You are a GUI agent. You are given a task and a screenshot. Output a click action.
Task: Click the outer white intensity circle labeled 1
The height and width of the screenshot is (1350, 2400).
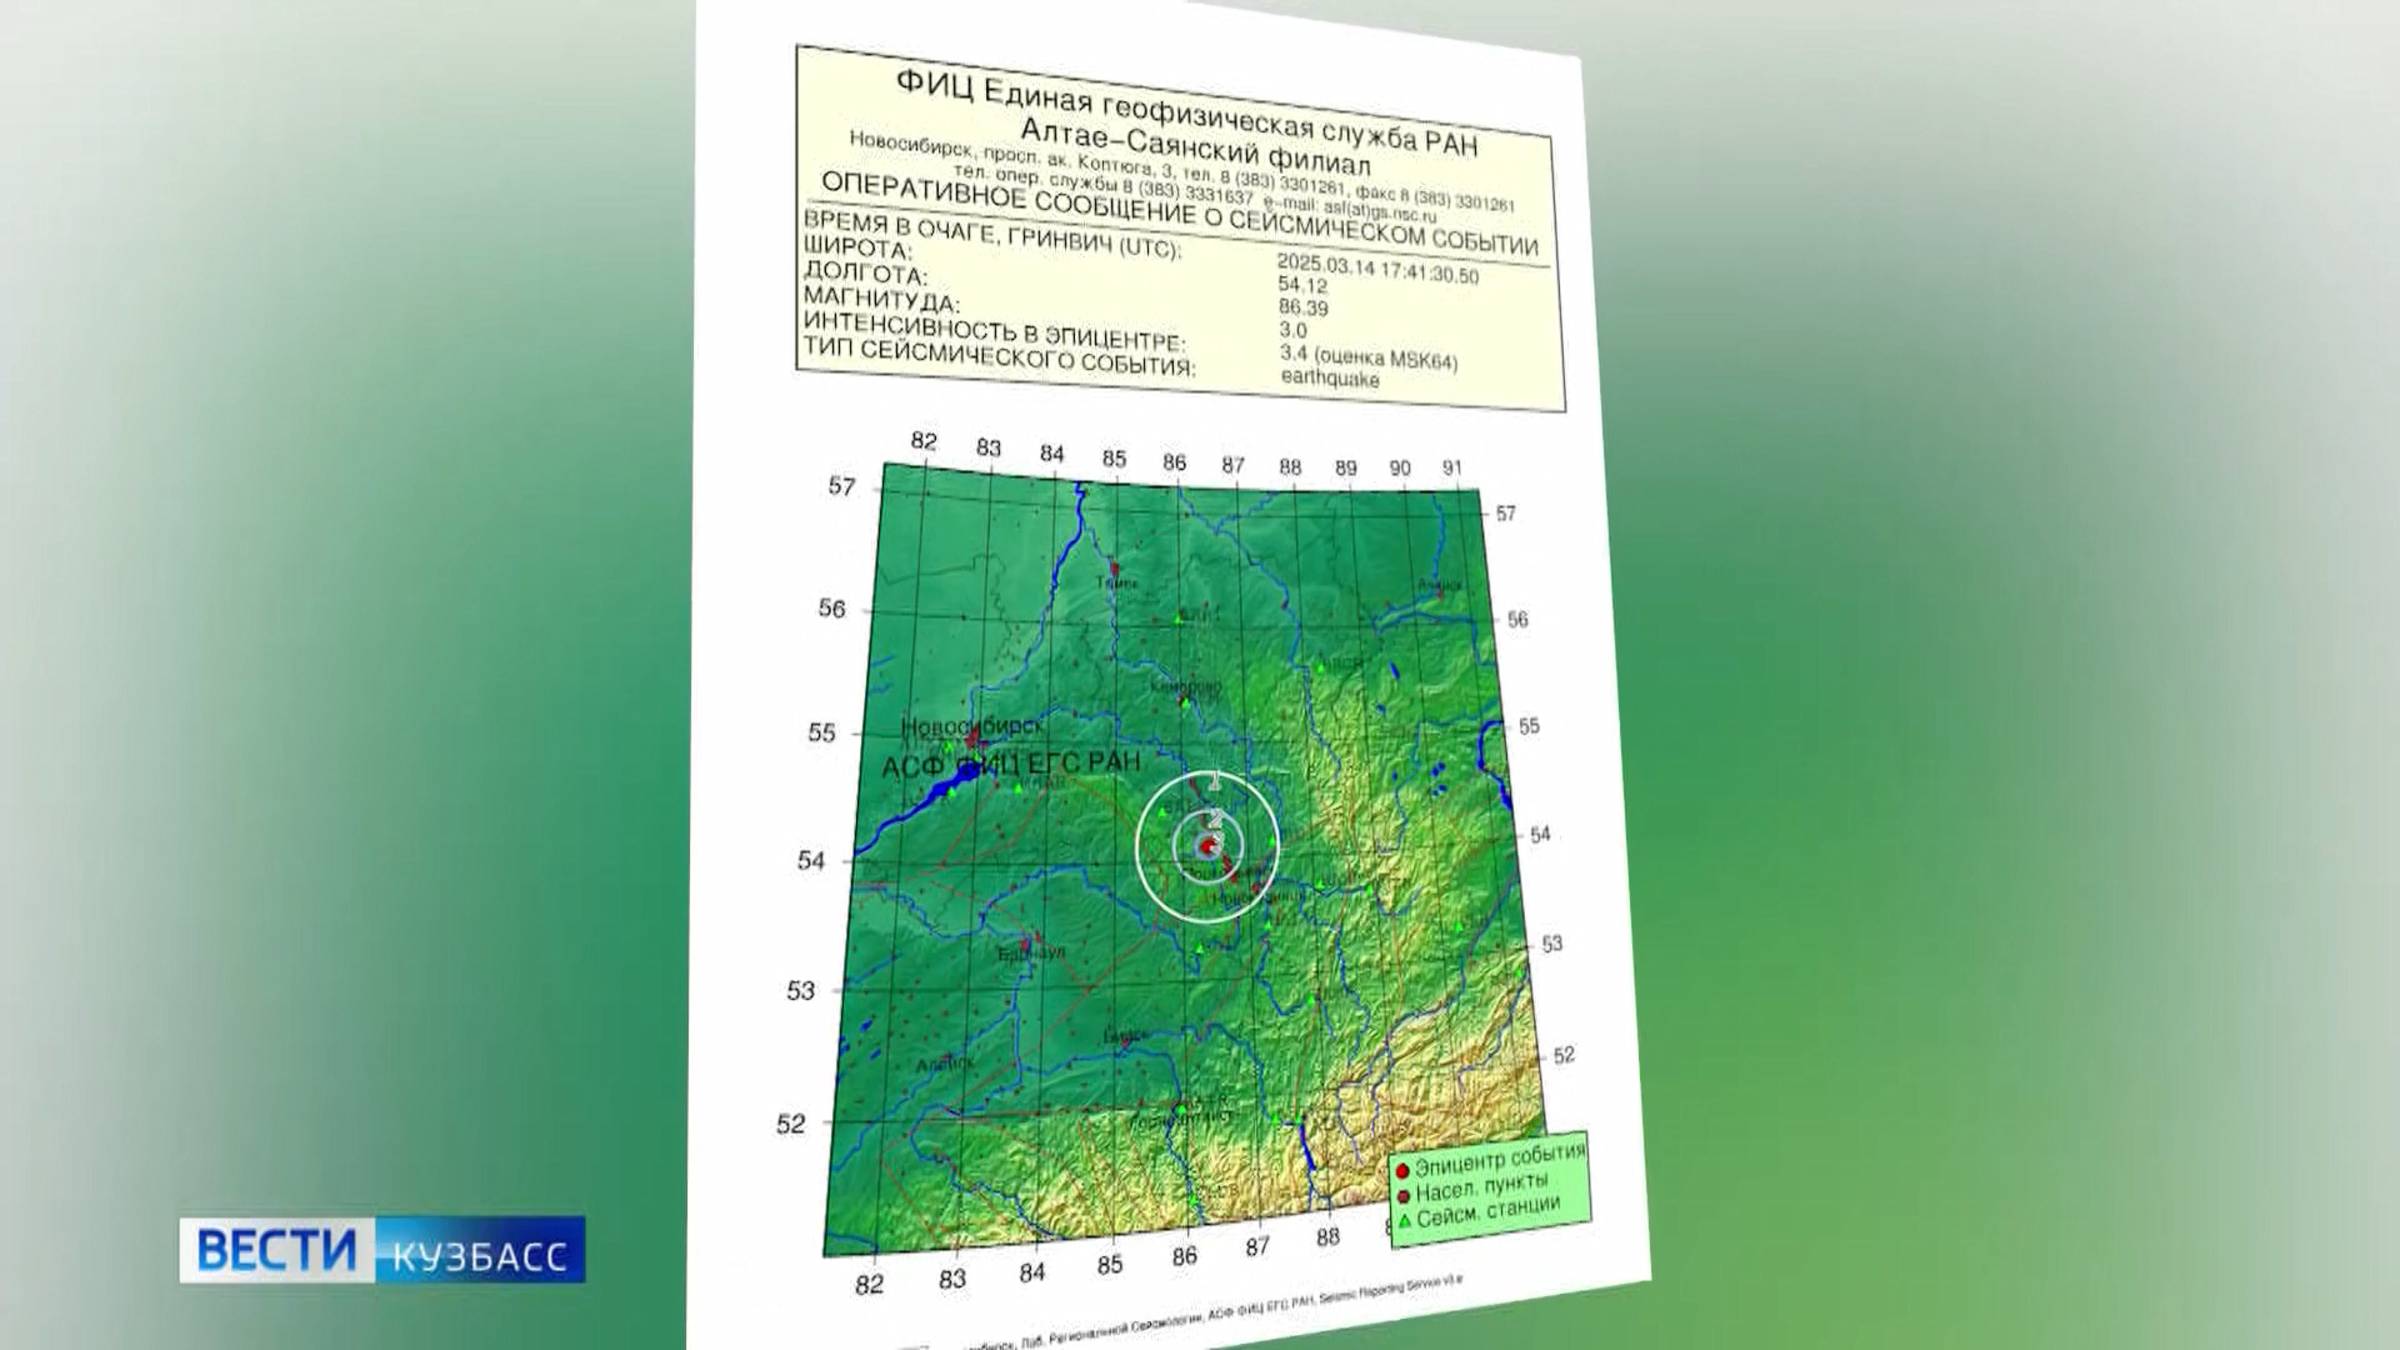point(1208,846)
